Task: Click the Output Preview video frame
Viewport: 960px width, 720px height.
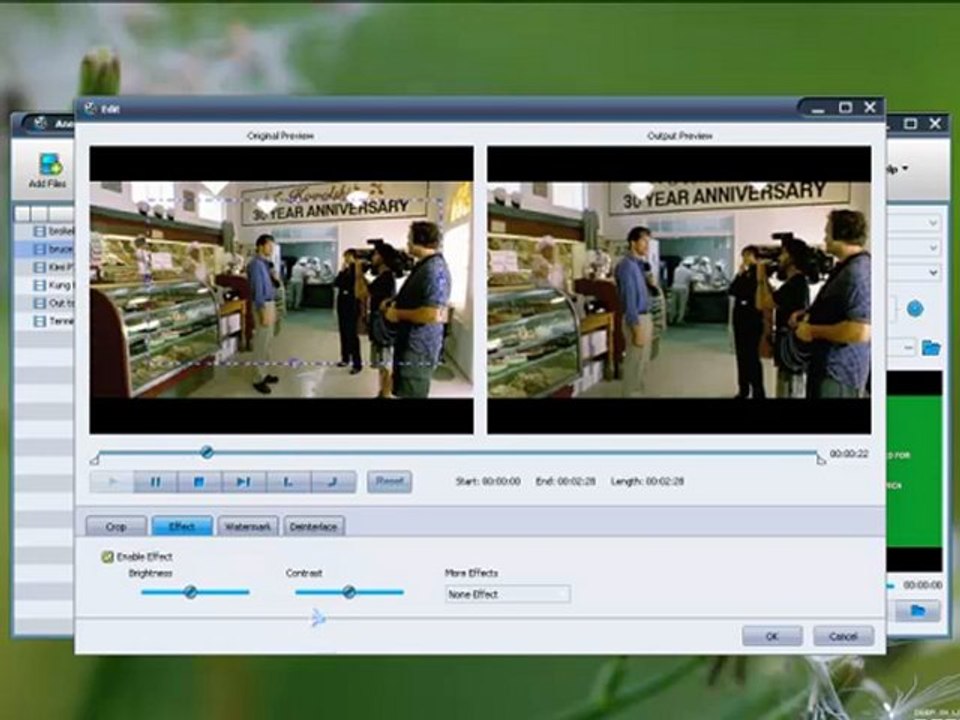Action: point(679,290)
